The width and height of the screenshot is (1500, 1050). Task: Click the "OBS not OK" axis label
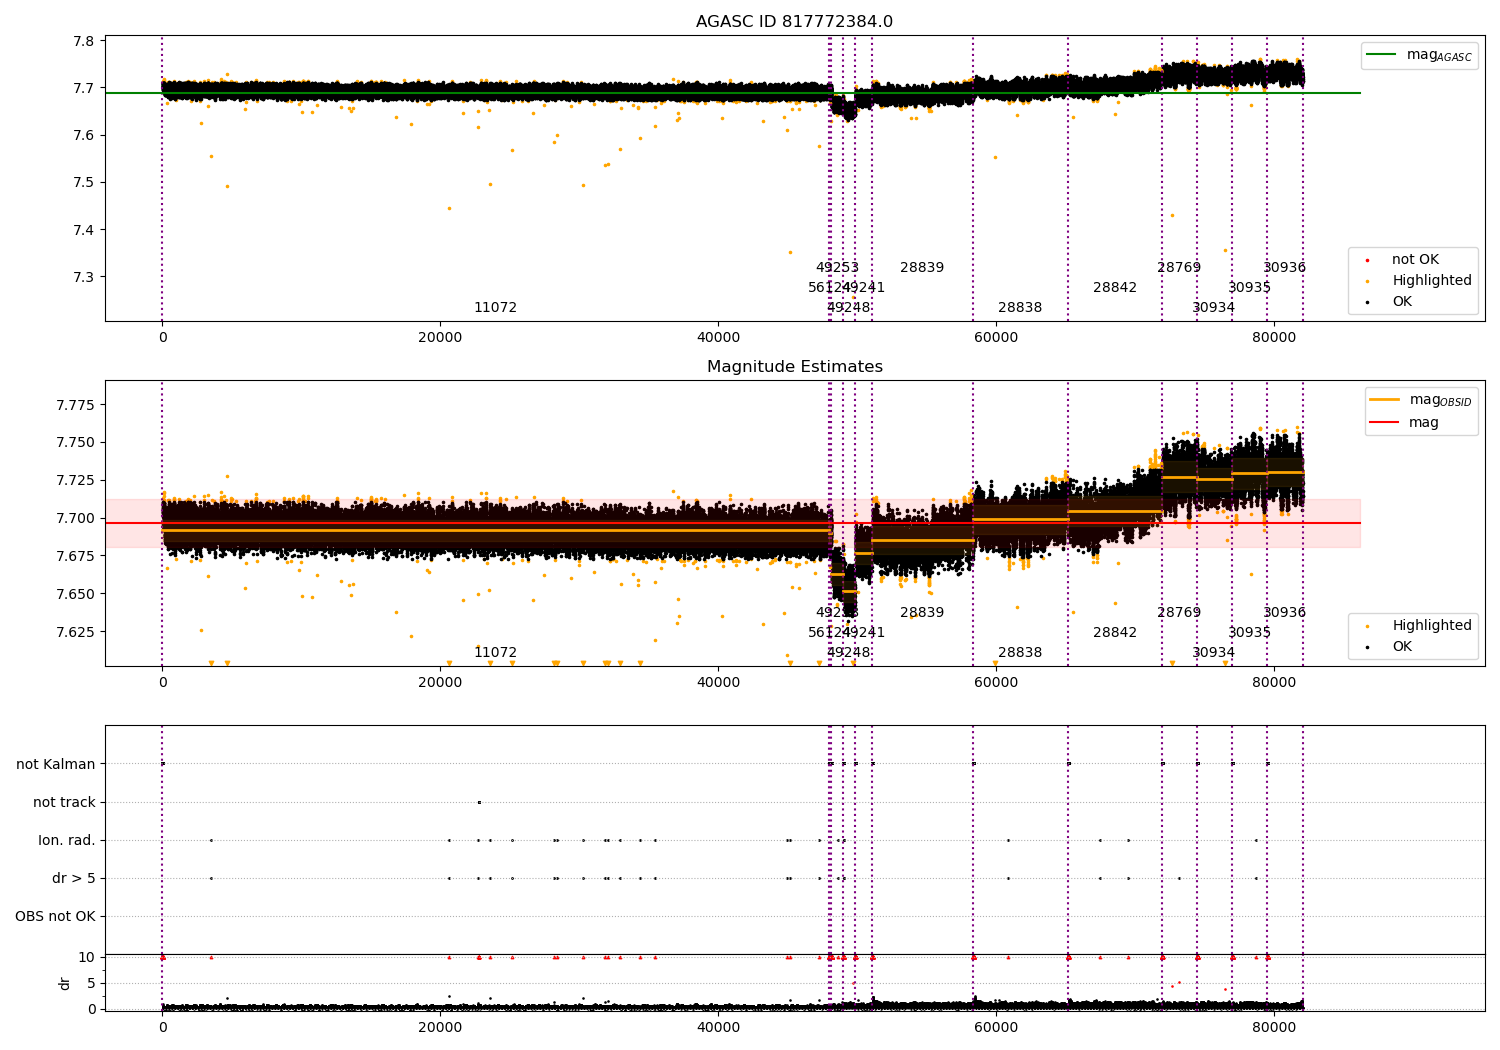55,917
